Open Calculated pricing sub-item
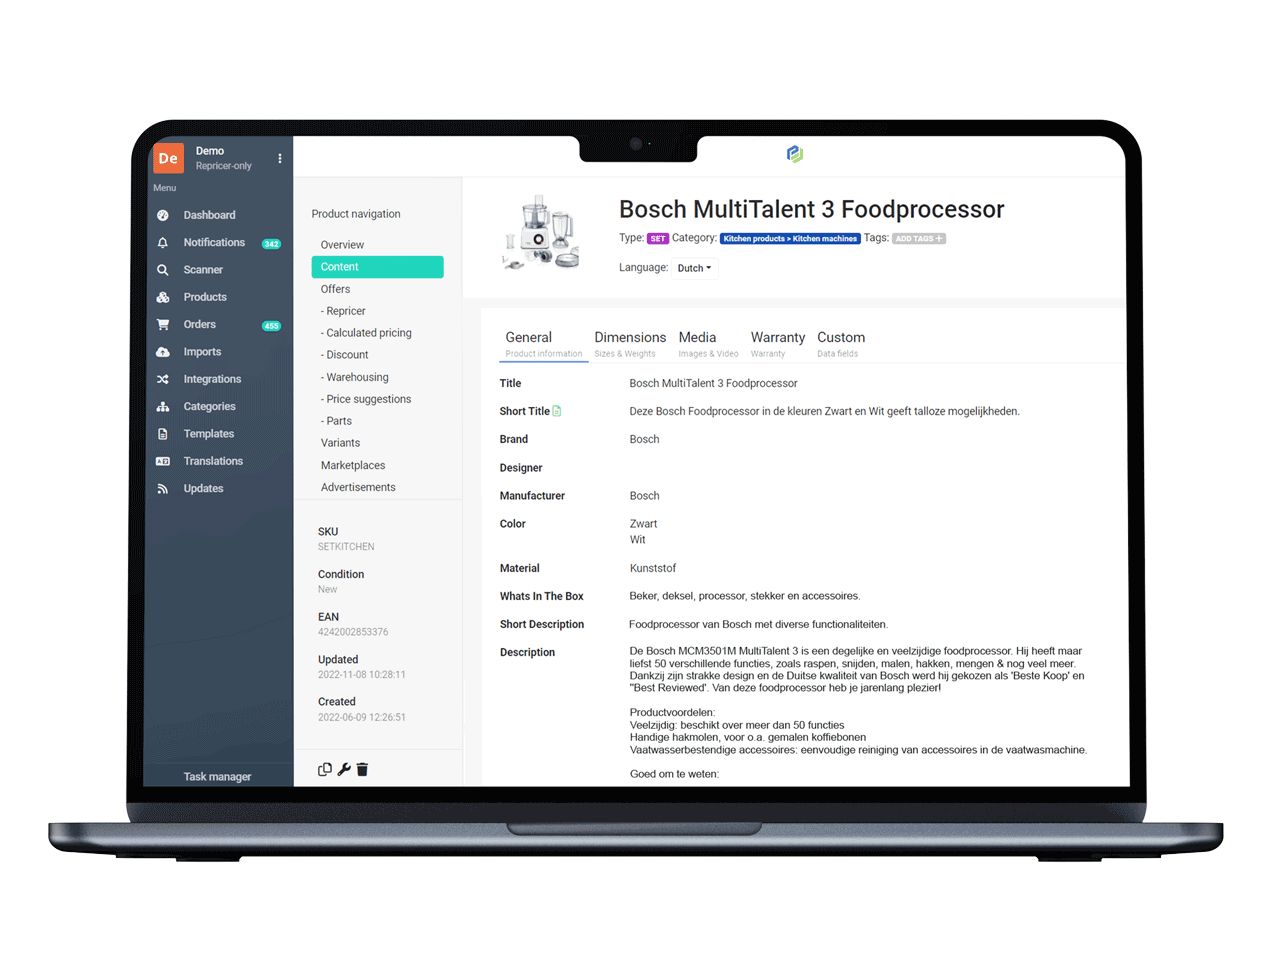 tap(366, 333)
